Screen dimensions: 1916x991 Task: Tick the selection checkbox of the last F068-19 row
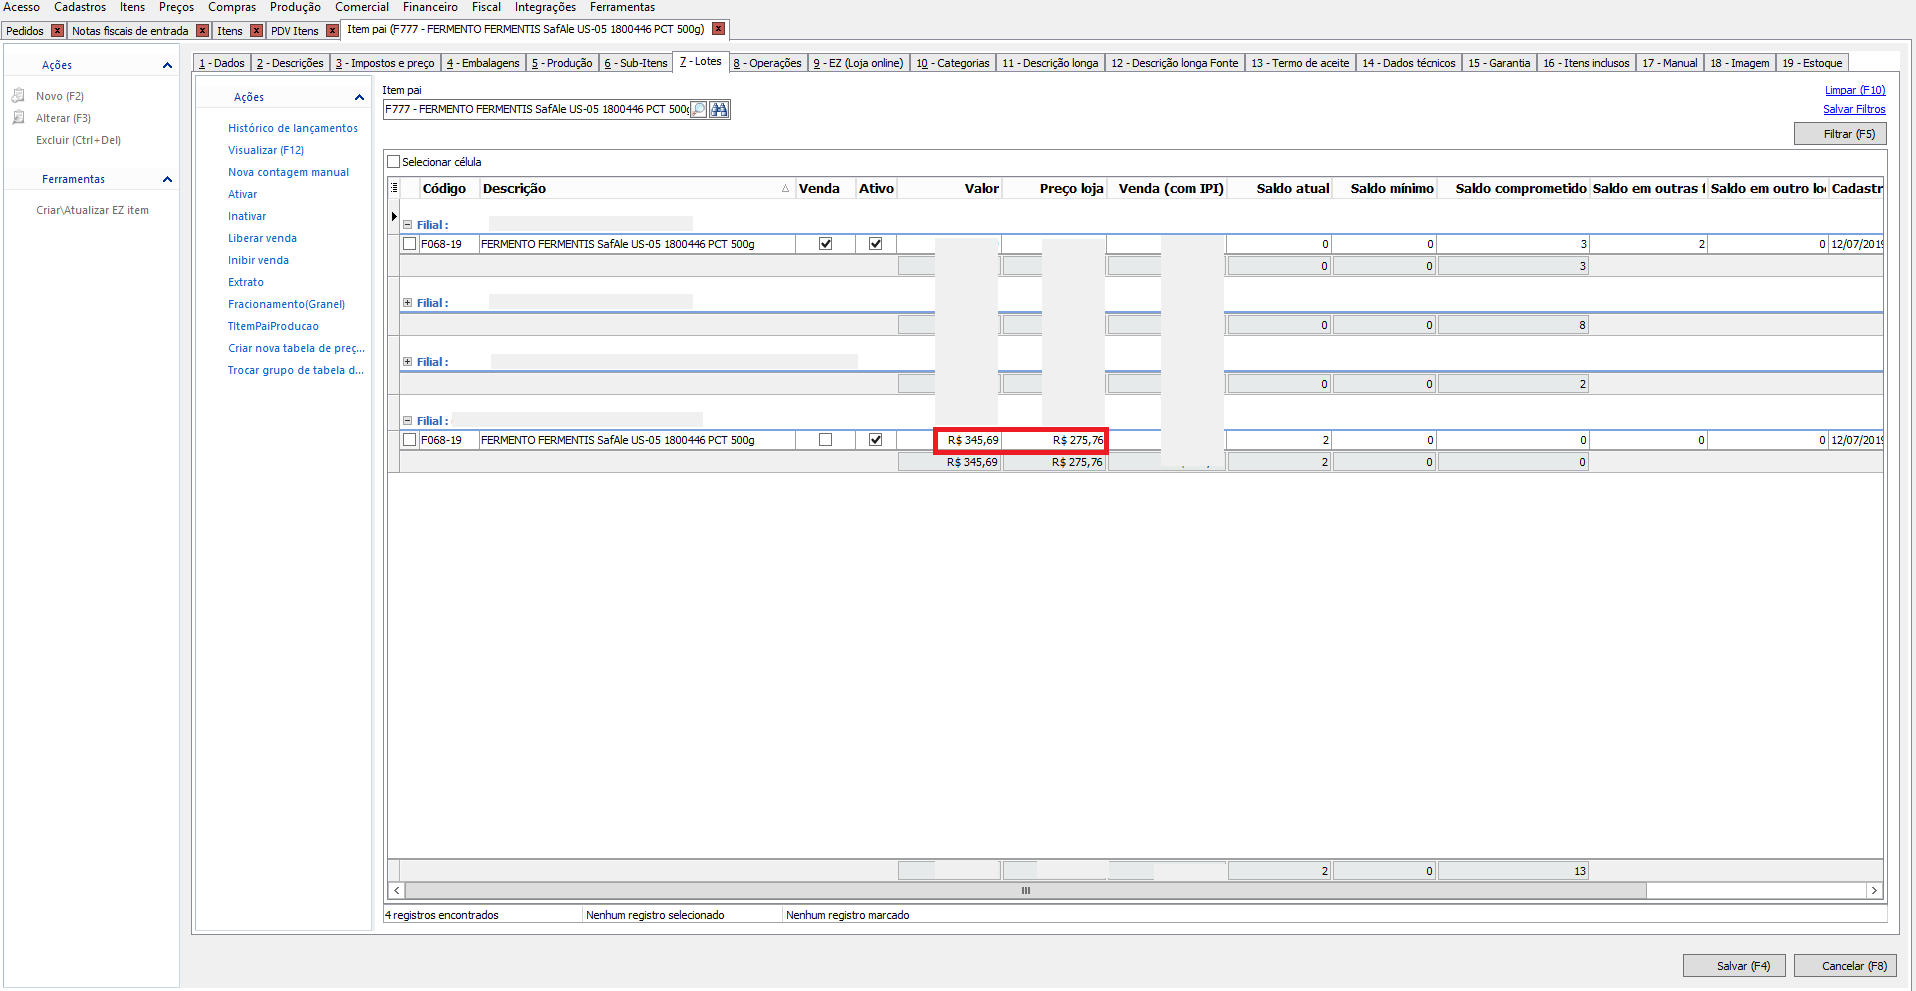click(409, 440)
